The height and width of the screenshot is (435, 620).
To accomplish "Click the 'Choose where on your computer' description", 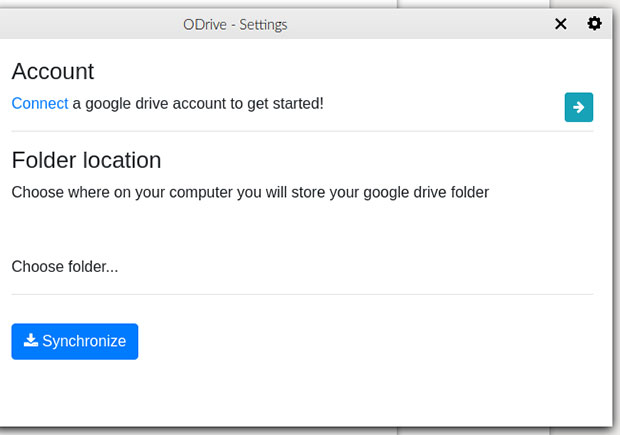I will (250, 193).
